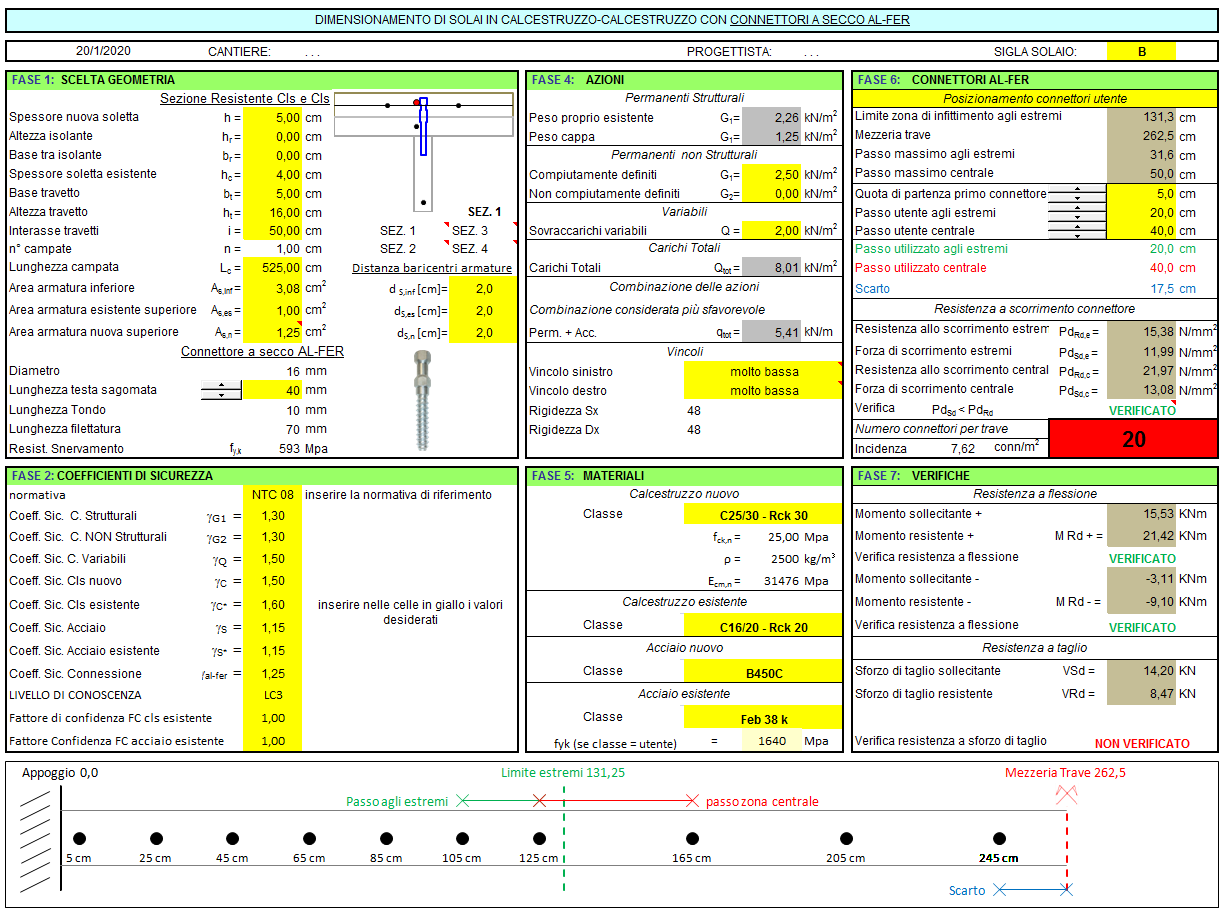
Task: Select the cross-section diagram image
Action: [423, 152]
